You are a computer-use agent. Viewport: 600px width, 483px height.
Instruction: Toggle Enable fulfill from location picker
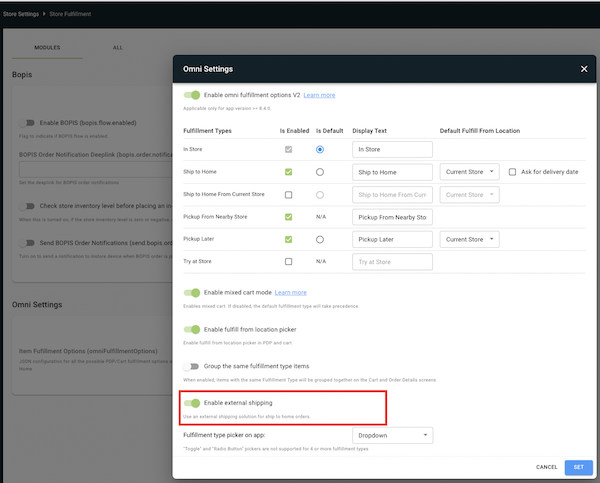[192, 330]
